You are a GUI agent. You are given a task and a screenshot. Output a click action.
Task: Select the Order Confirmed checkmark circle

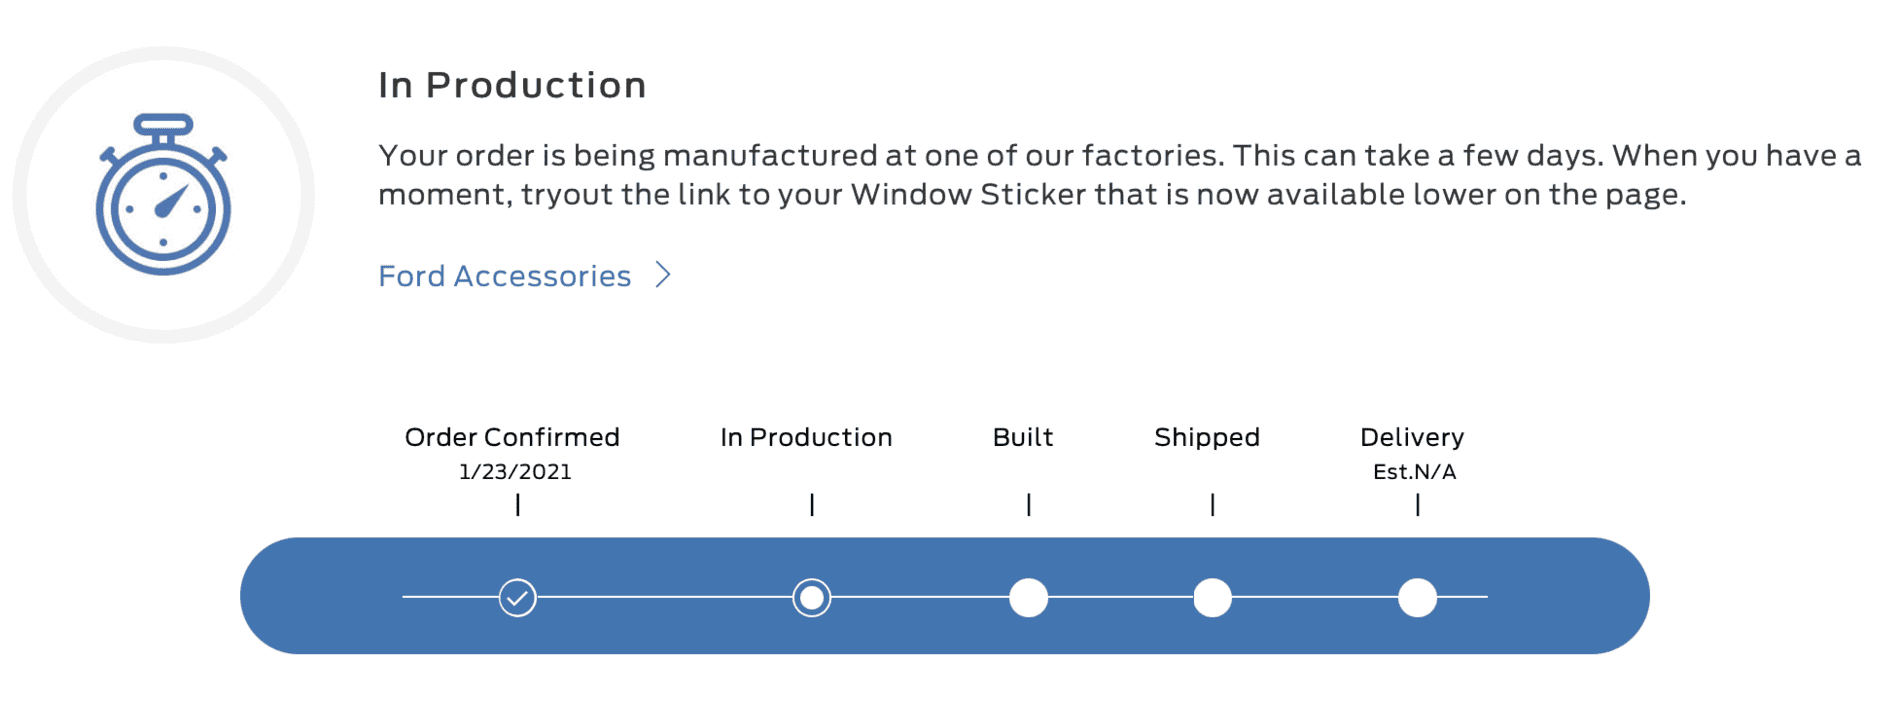517,598
